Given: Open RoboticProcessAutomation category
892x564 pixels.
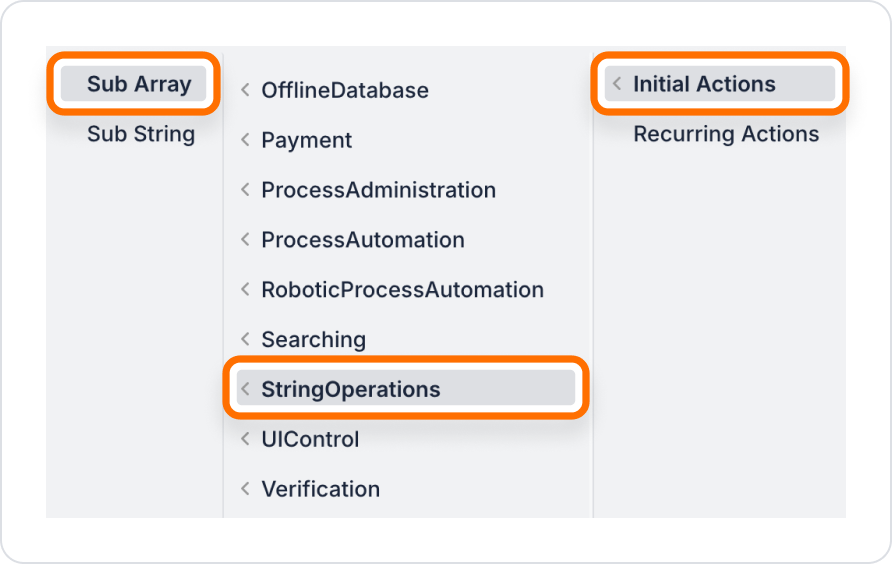Looking at the screenshot, I should pyautogui.click(x=405, y=290).
